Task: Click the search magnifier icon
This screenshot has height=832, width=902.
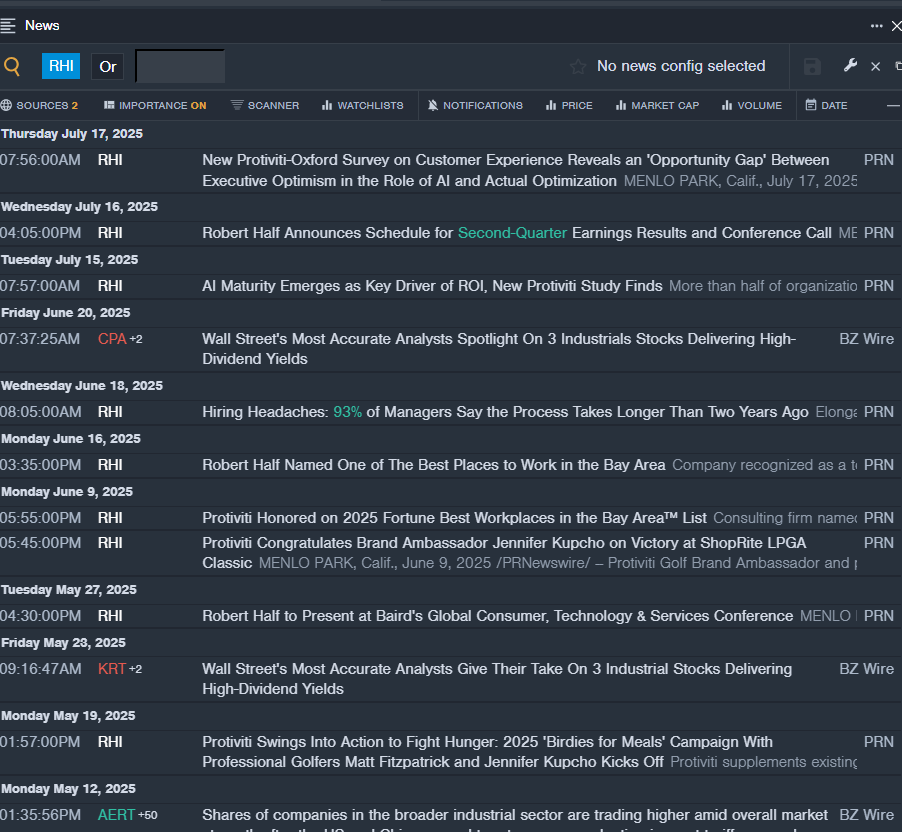Action: 12,67
